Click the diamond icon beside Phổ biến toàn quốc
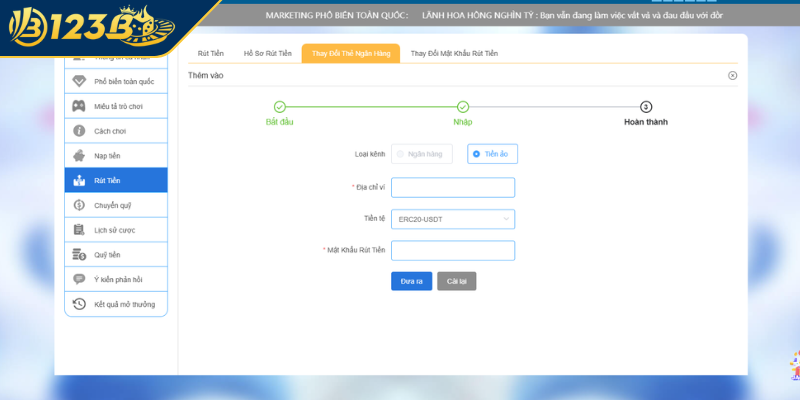Viewport: 800px width, 400px height. pyautogui.click(x=79, y=81)
